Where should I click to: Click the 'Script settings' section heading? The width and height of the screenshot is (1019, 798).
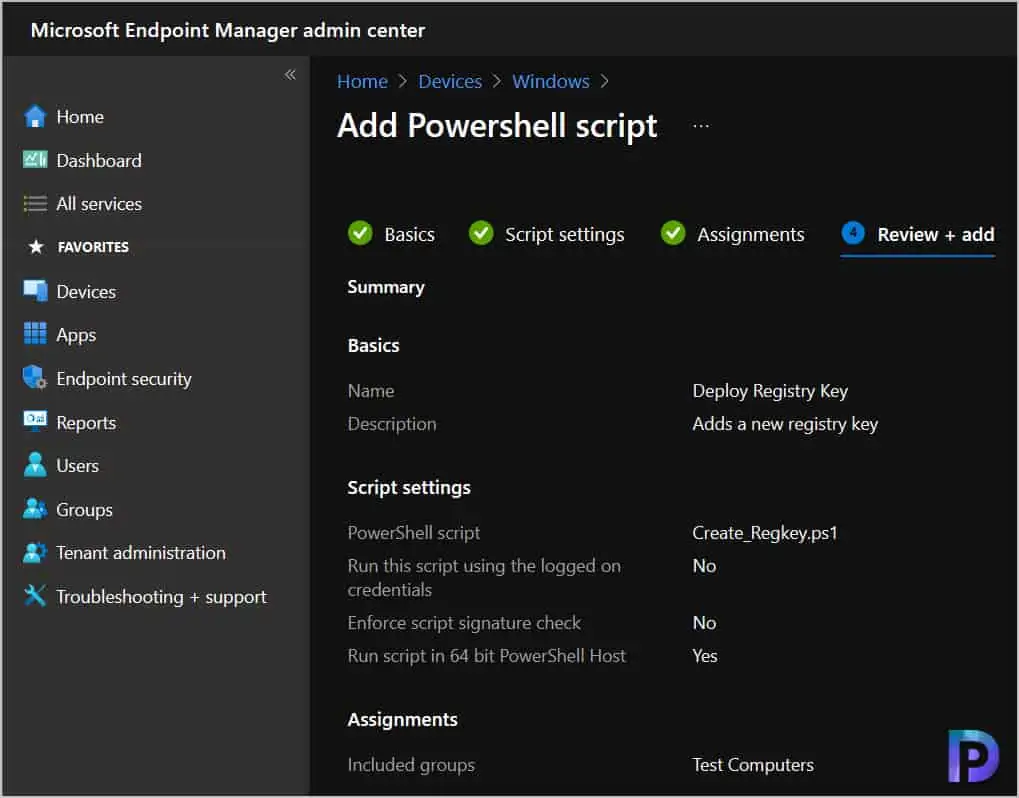(409, 488)
